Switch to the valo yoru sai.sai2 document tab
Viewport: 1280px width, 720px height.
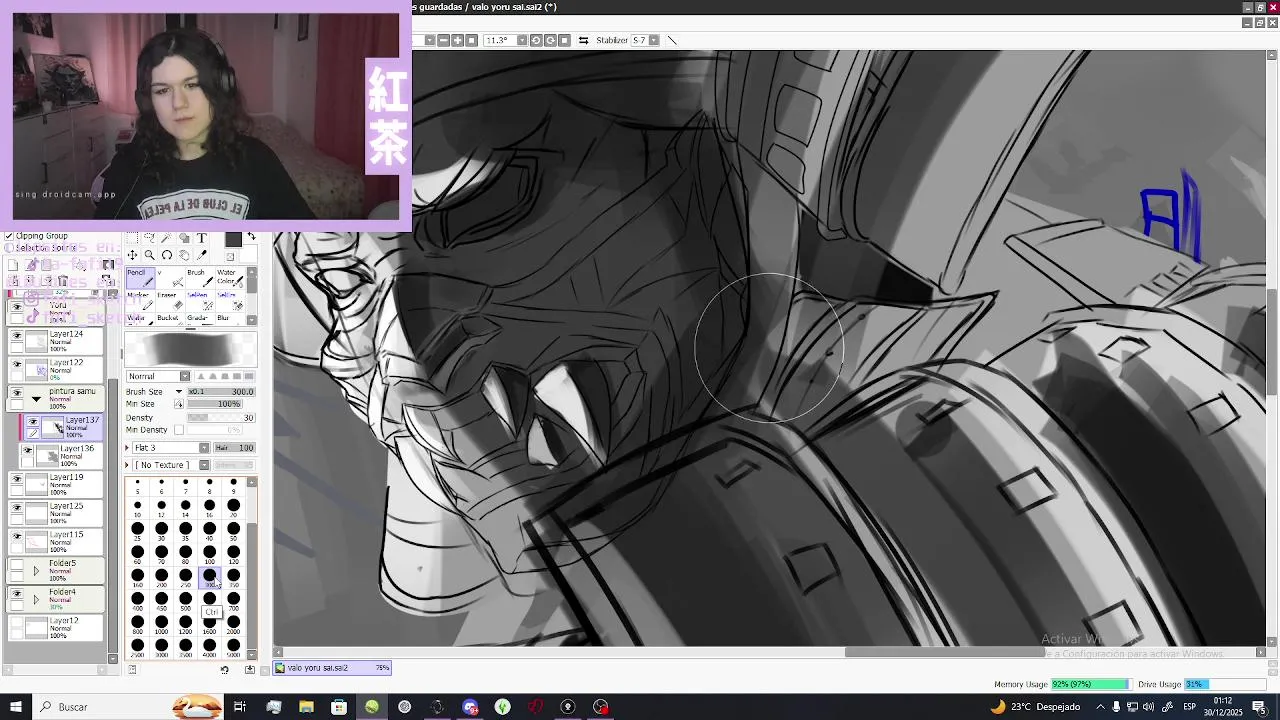(x=333, y=668)
